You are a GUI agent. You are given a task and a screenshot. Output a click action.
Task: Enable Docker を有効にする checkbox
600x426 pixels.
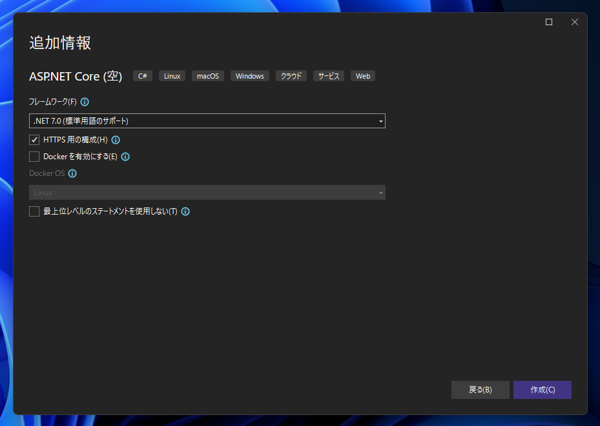[x=34, y=157]
